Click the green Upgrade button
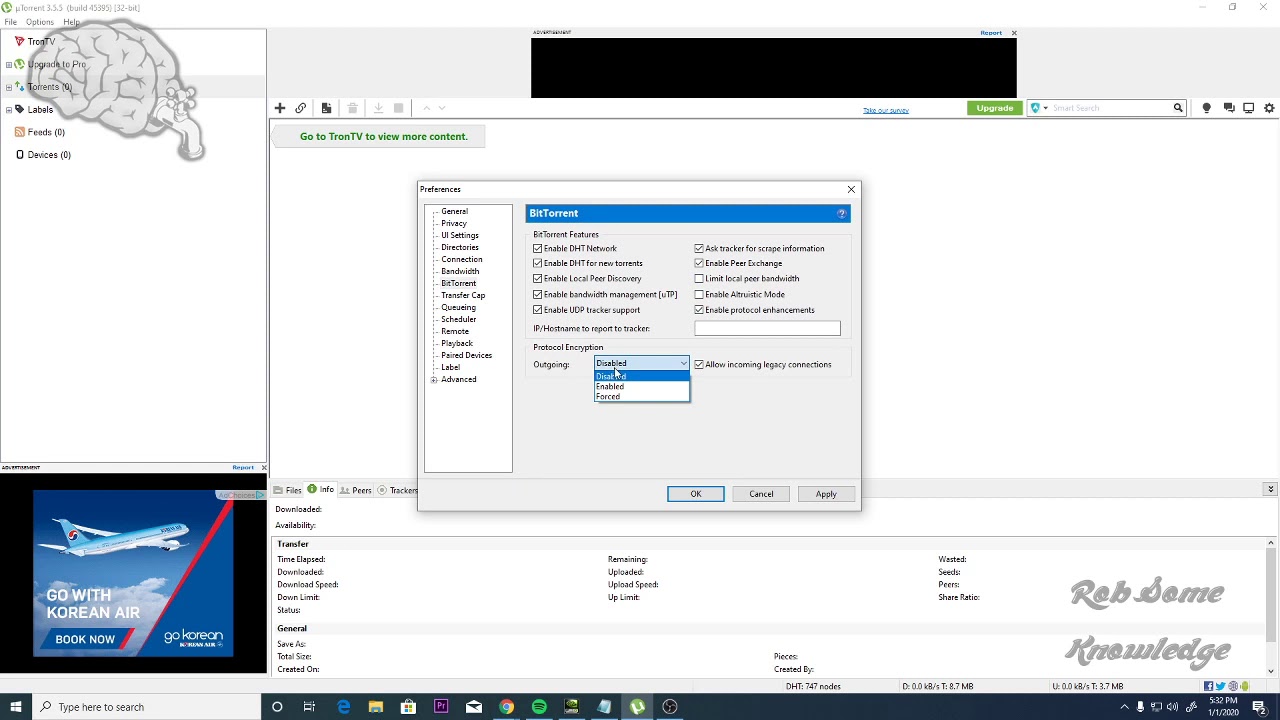Screen dimensions: 1280x720 [995, 108]
